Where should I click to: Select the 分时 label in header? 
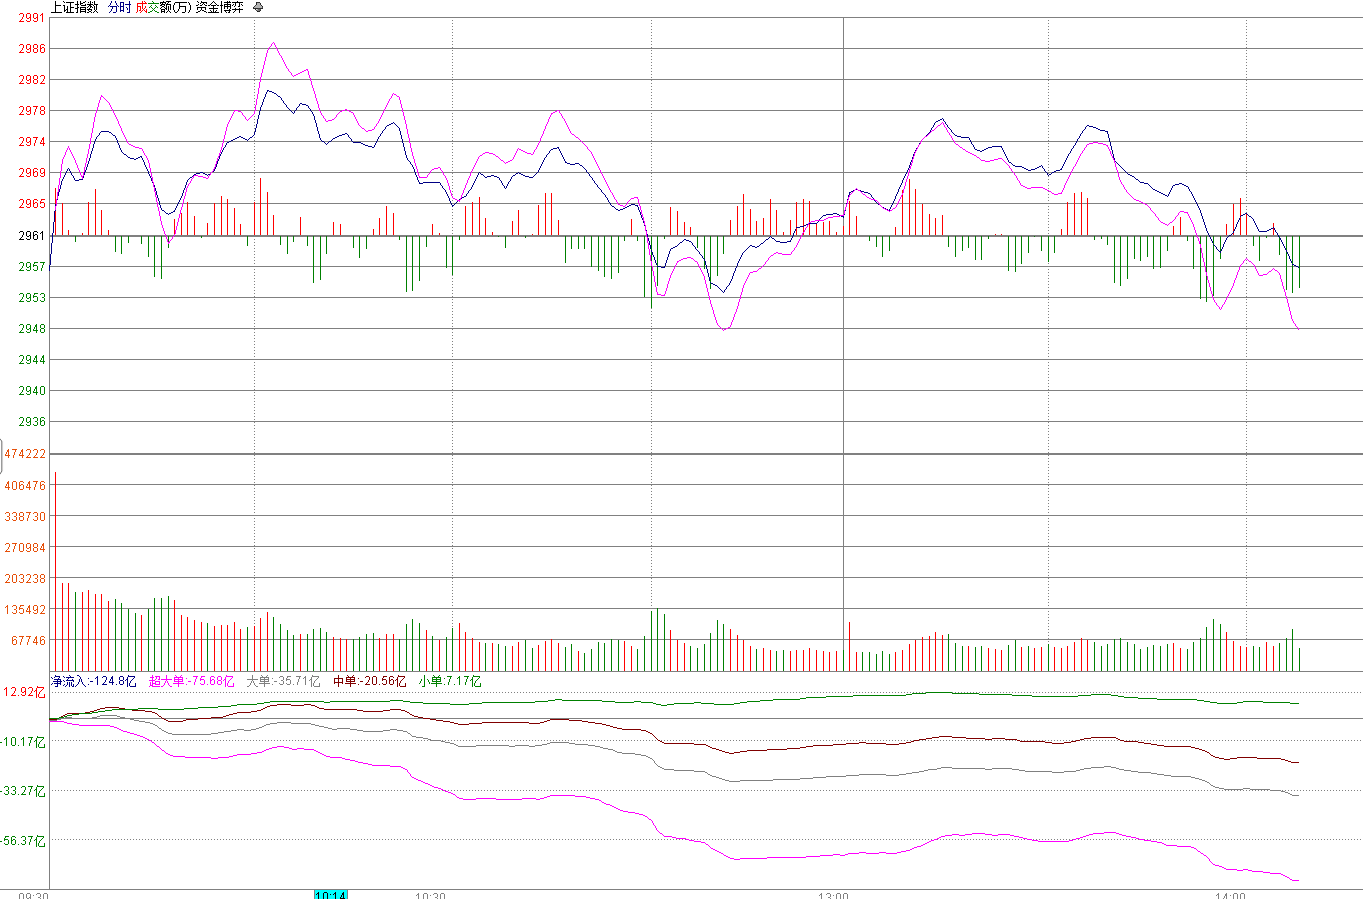(119, 7)
